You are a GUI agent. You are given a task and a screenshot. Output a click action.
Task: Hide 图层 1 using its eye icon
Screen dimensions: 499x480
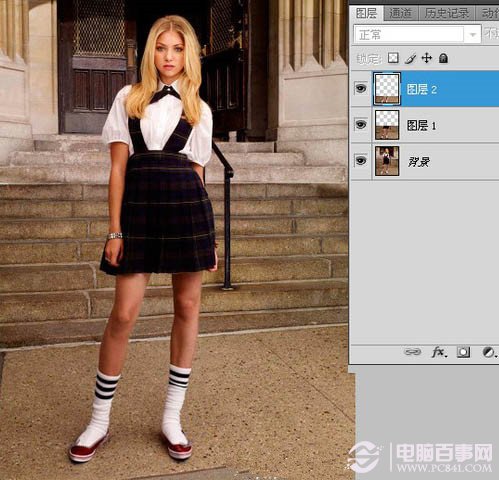pyautogui.click(x=361, y=125)
